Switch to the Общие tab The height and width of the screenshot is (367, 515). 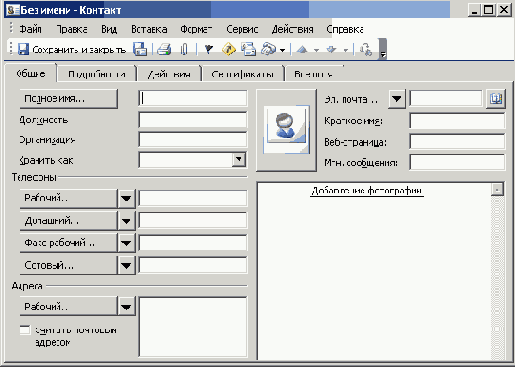31,73
